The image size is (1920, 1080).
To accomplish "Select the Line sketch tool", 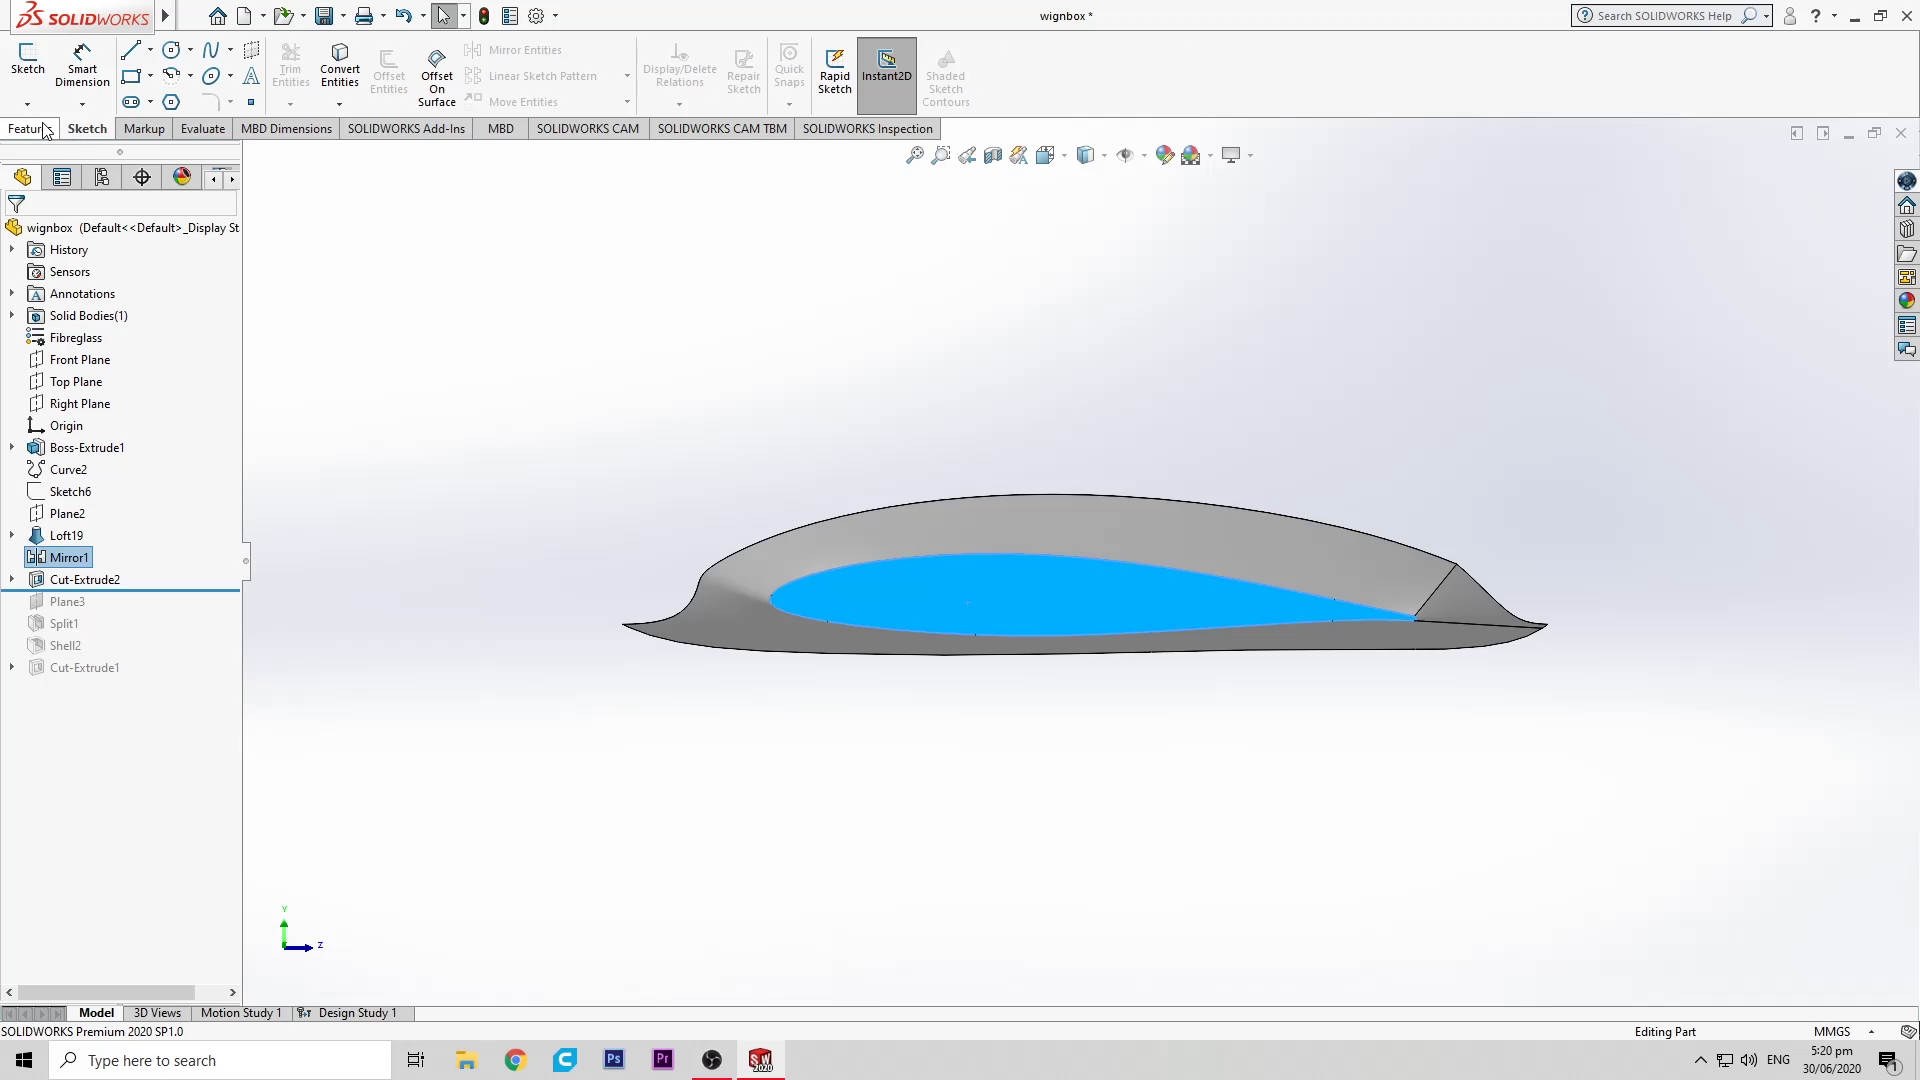I will (x=130, y=50).
